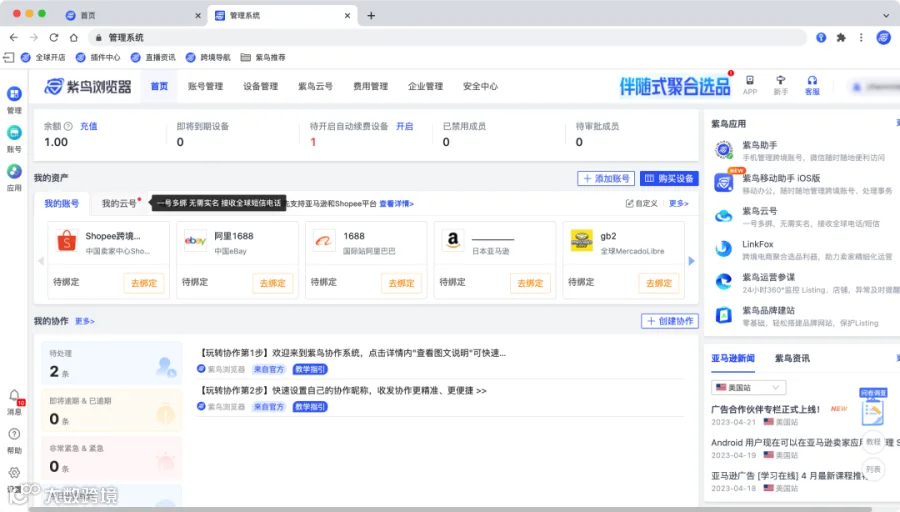Open the 安全中心 menu
900x512 pixels.
[480, 86]
